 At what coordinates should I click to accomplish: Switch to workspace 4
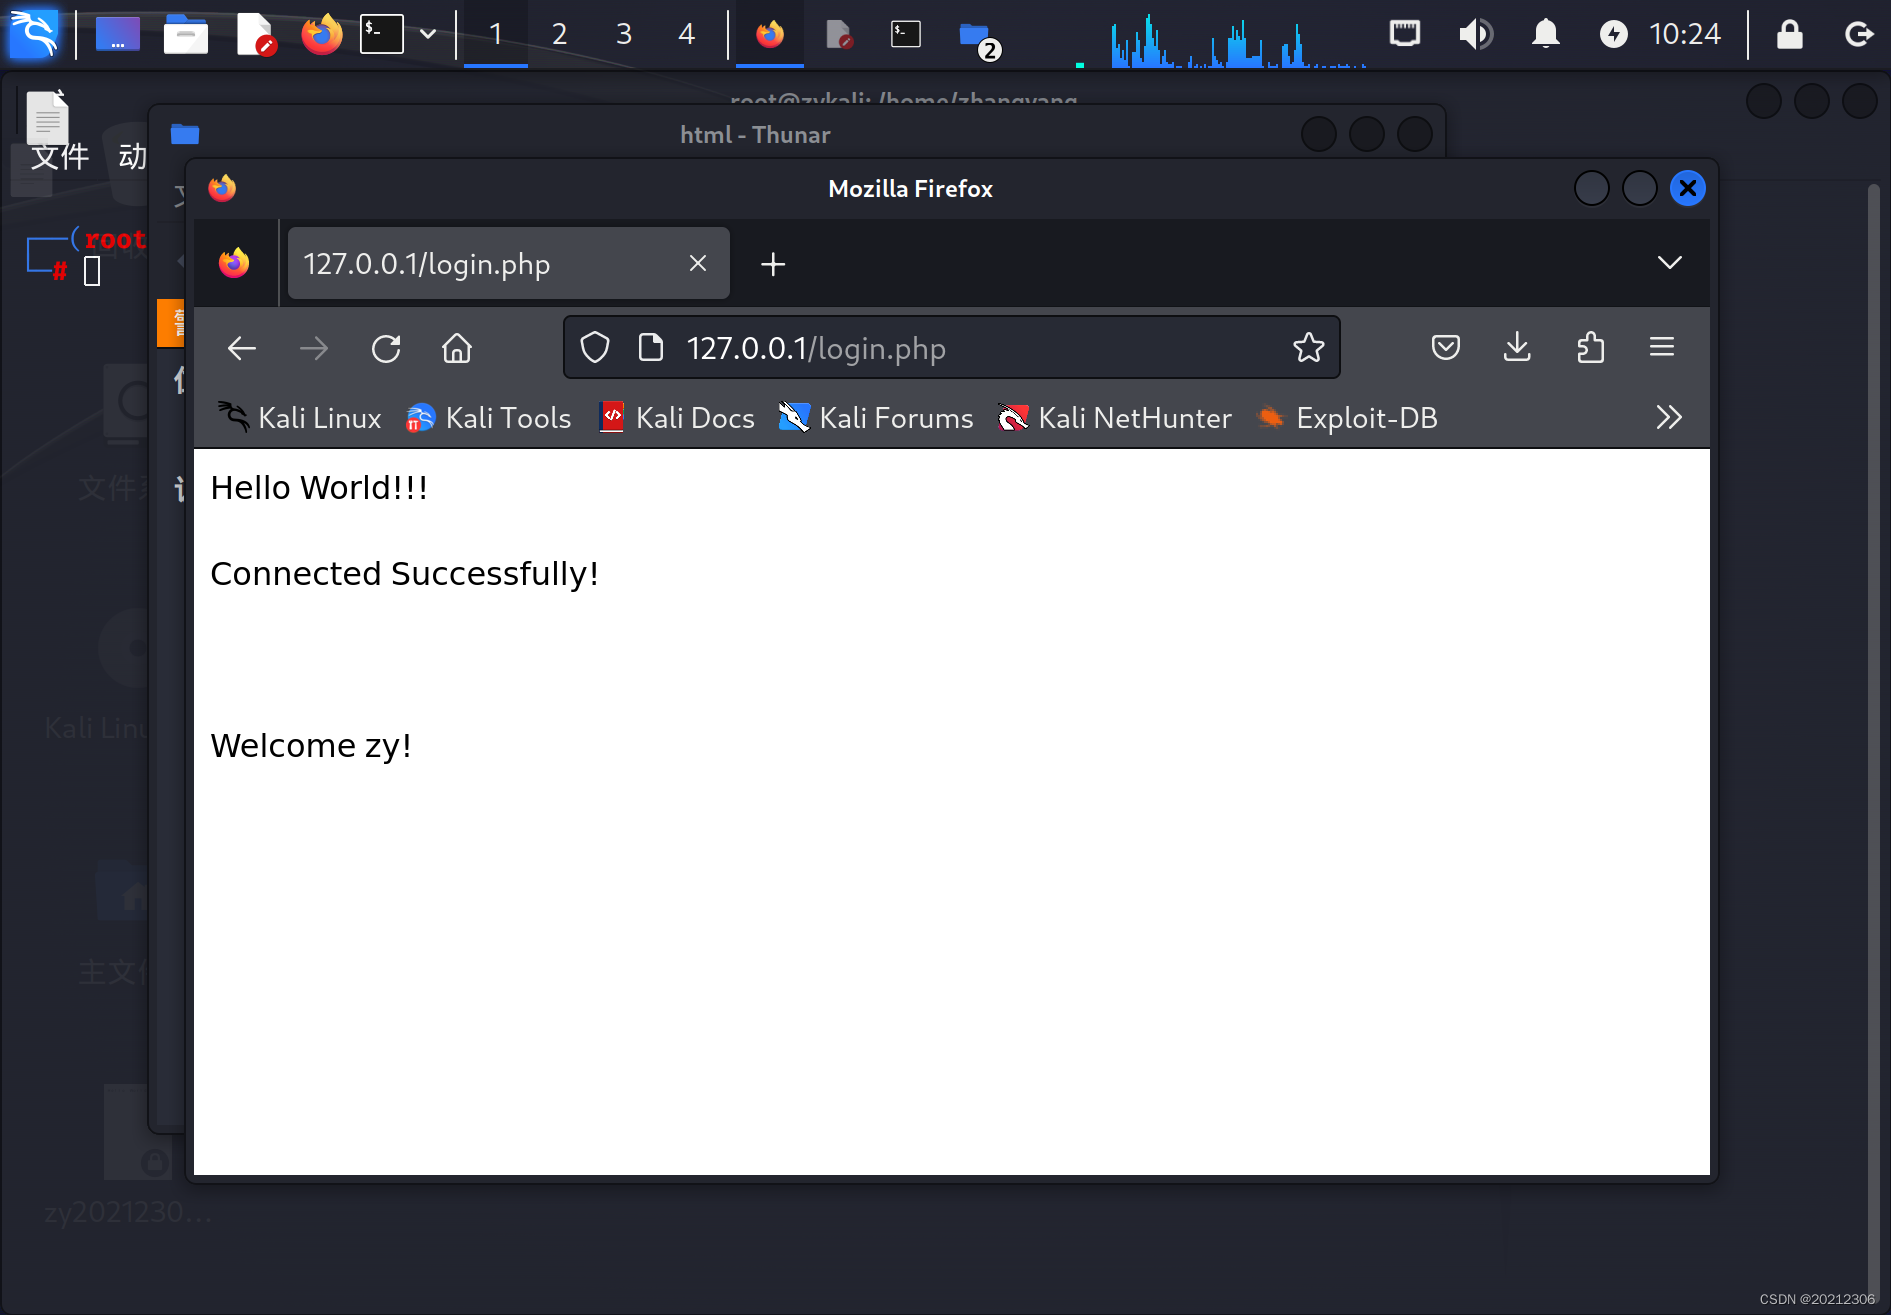click(687, 34)
